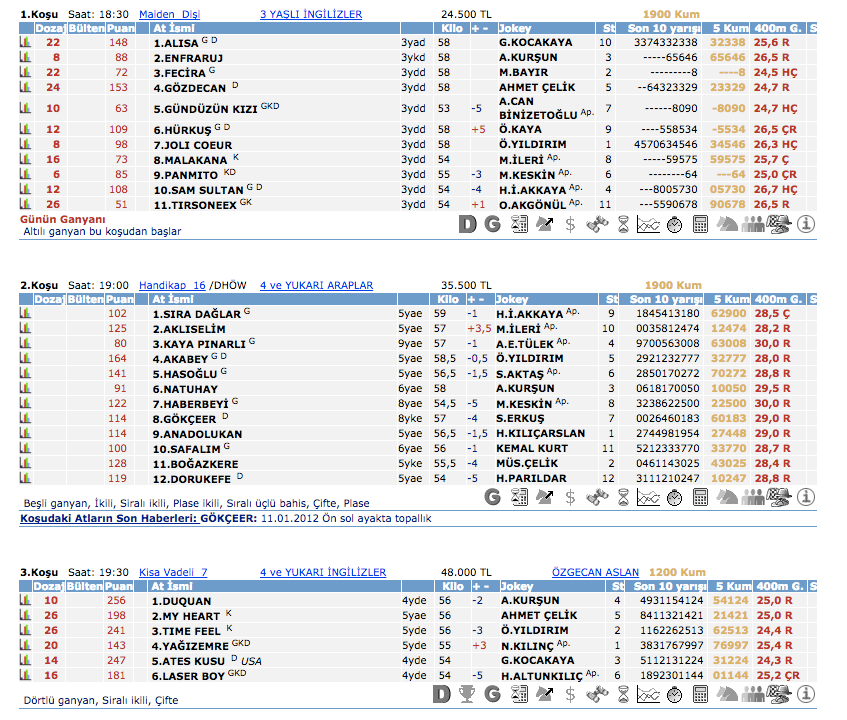Click the D icon in race 1 toolbar

coord(466,225)
